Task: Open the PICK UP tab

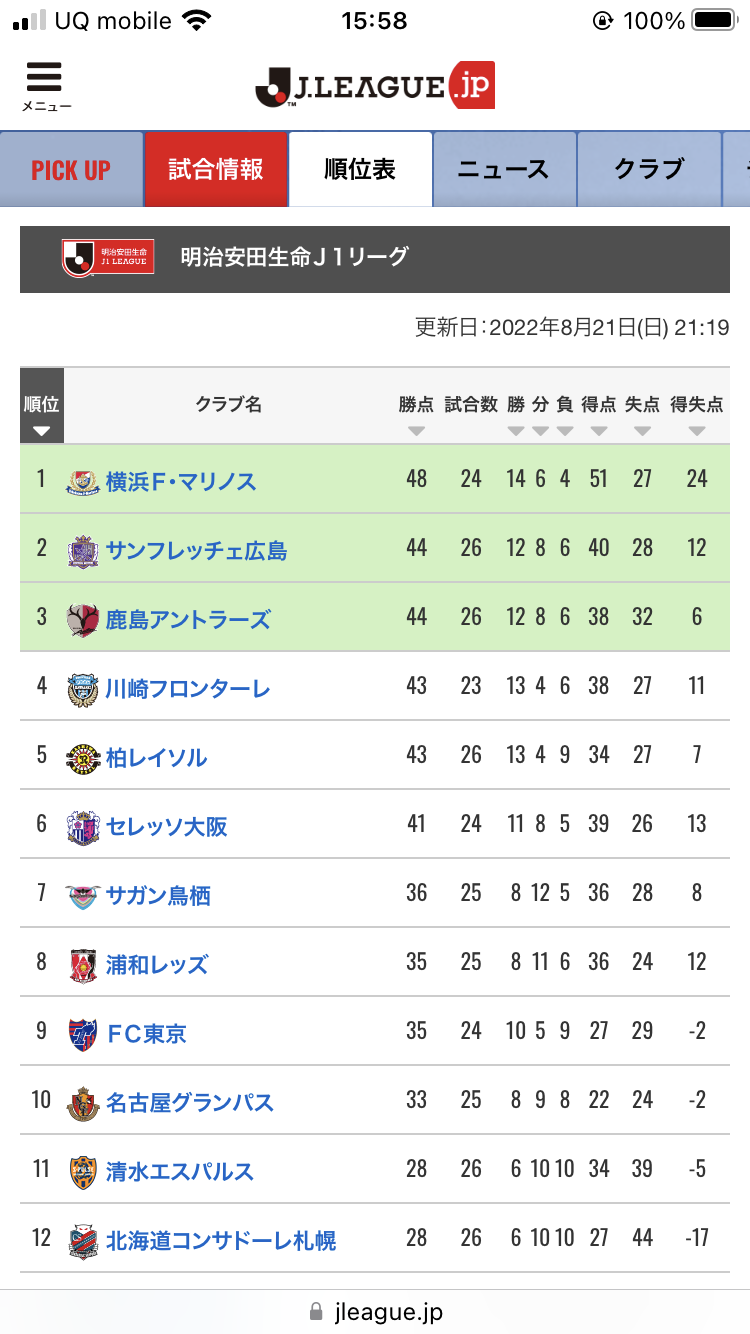Action: (71, 169)
